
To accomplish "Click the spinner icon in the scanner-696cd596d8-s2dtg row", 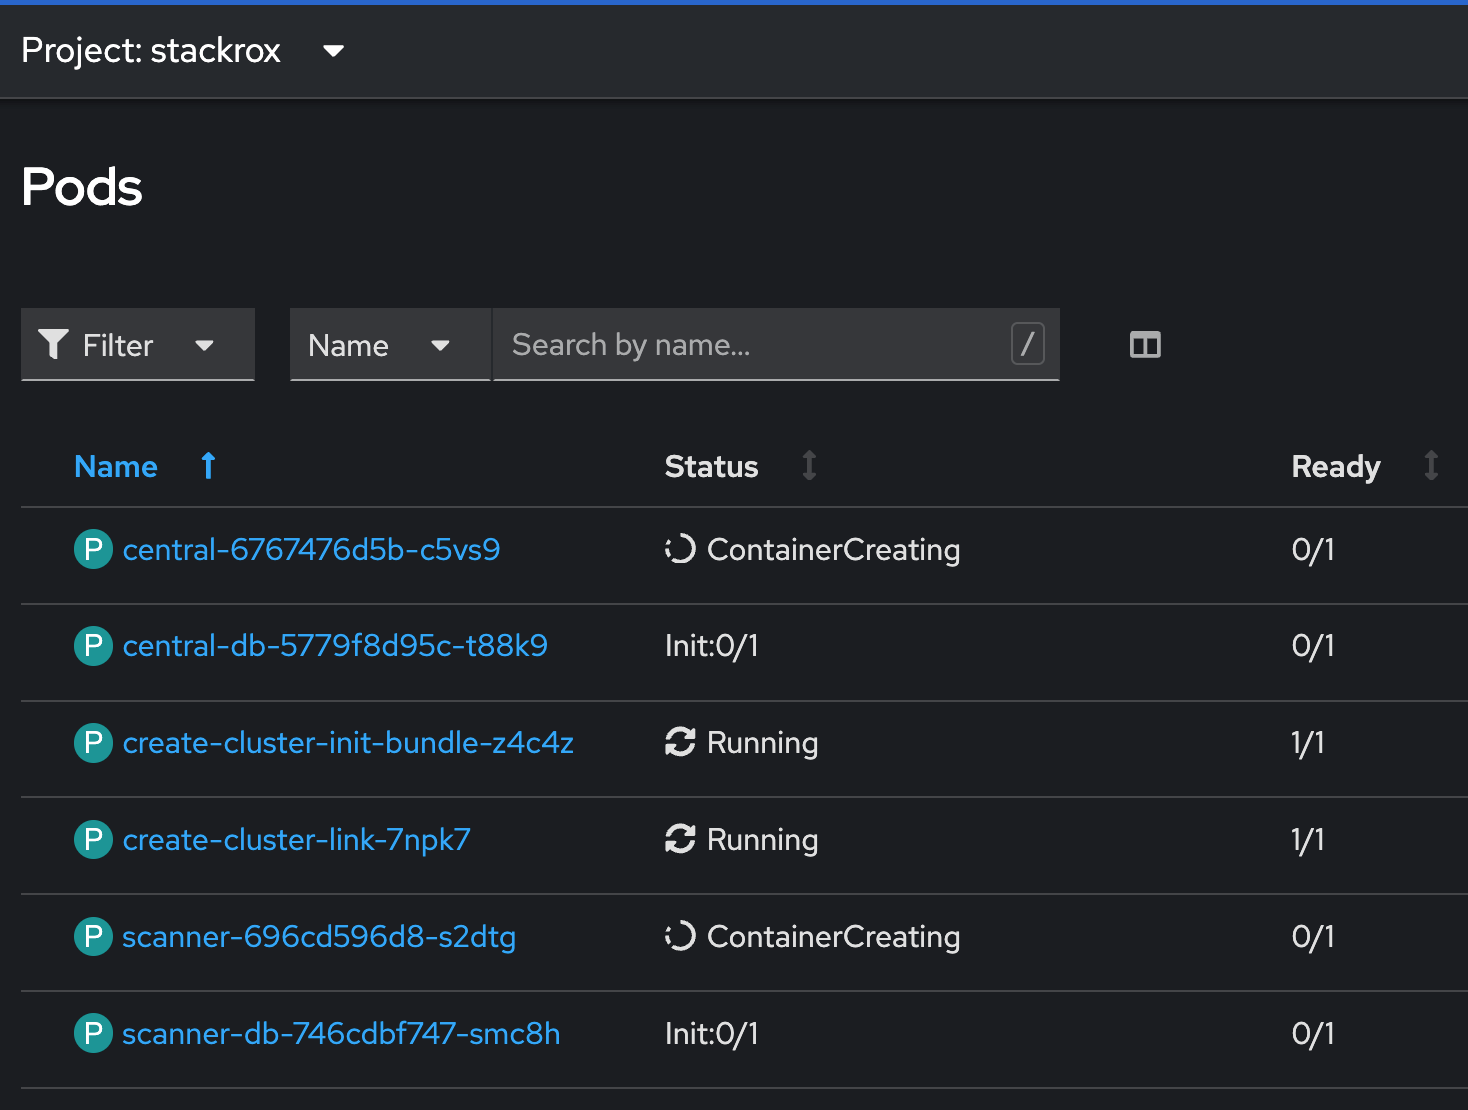I will click(680, 936).
